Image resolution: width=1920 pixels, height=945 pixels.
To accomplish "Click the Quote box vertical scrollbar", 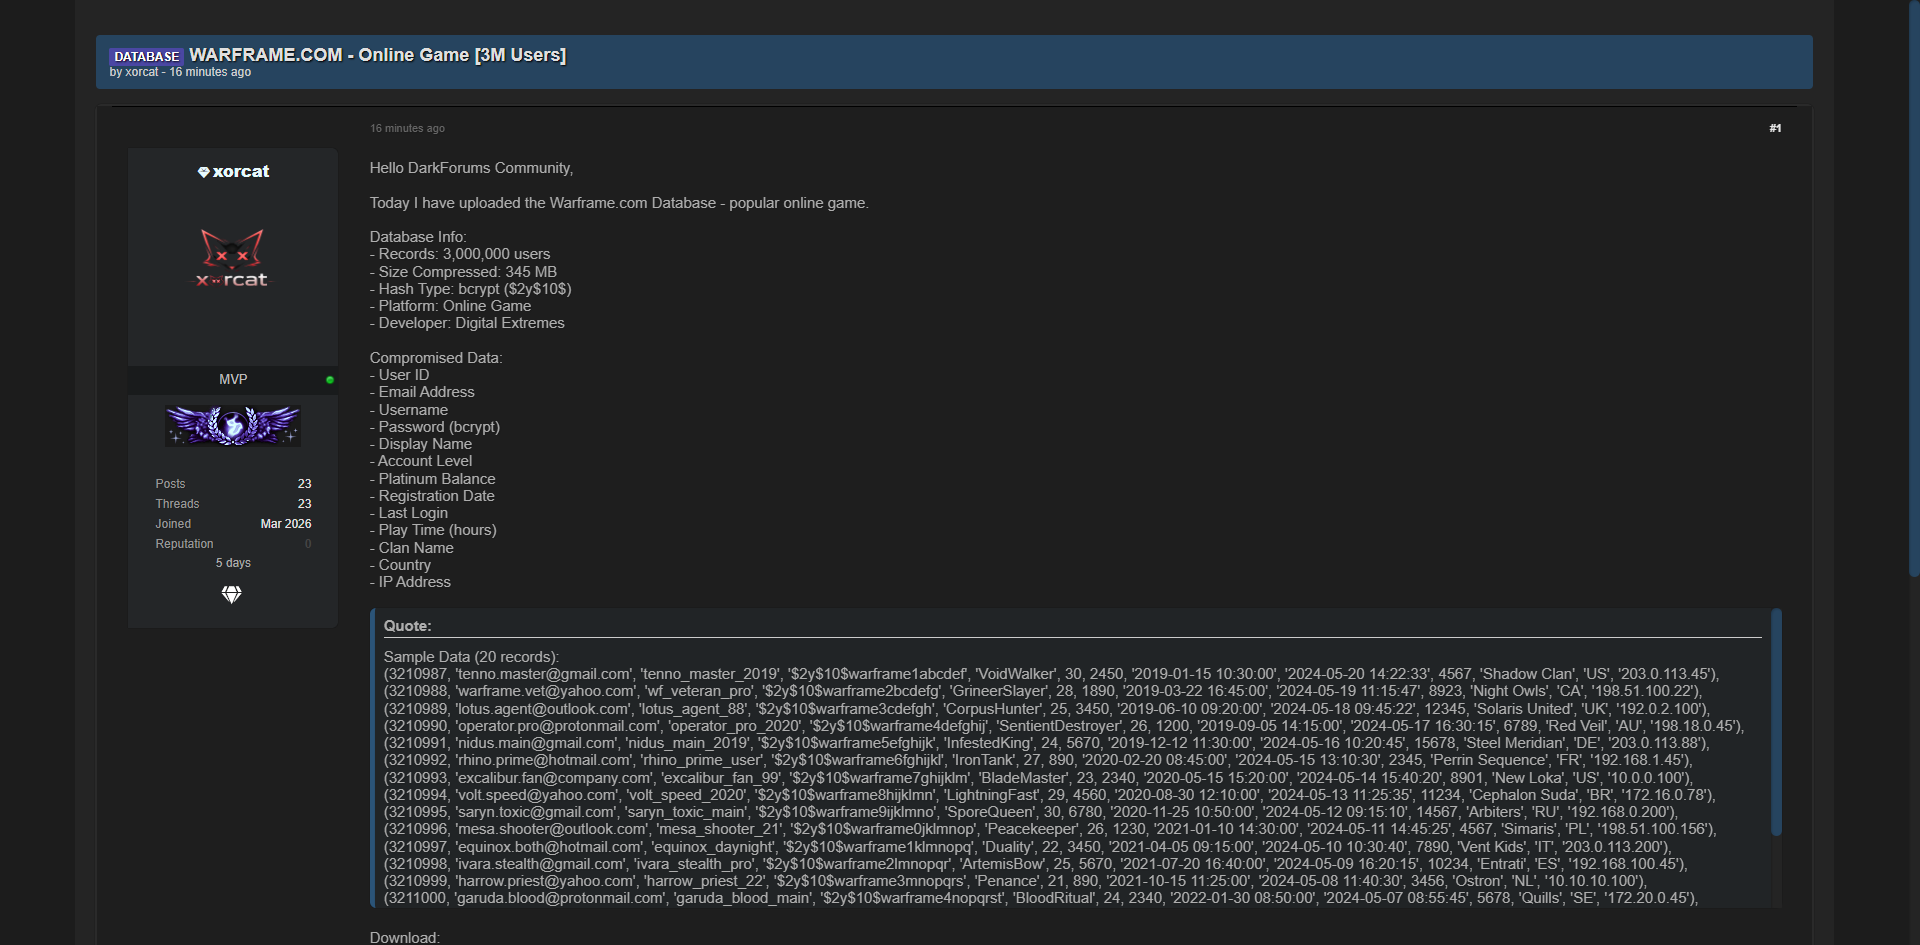I will coord(1776,720).
